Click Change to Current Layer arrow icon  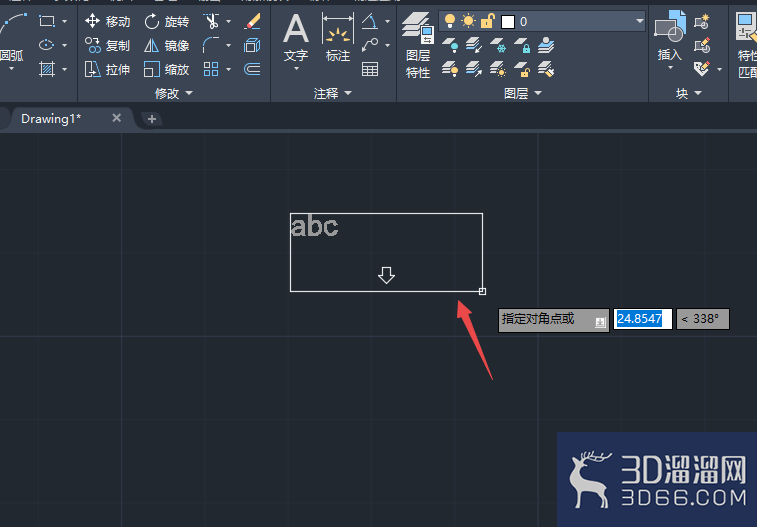point(474,69)
